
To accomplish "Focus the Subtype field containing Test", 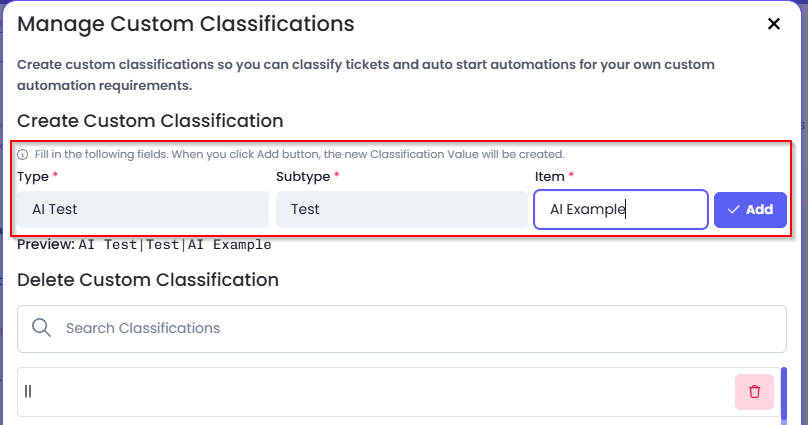I will (x=402, y=210).
